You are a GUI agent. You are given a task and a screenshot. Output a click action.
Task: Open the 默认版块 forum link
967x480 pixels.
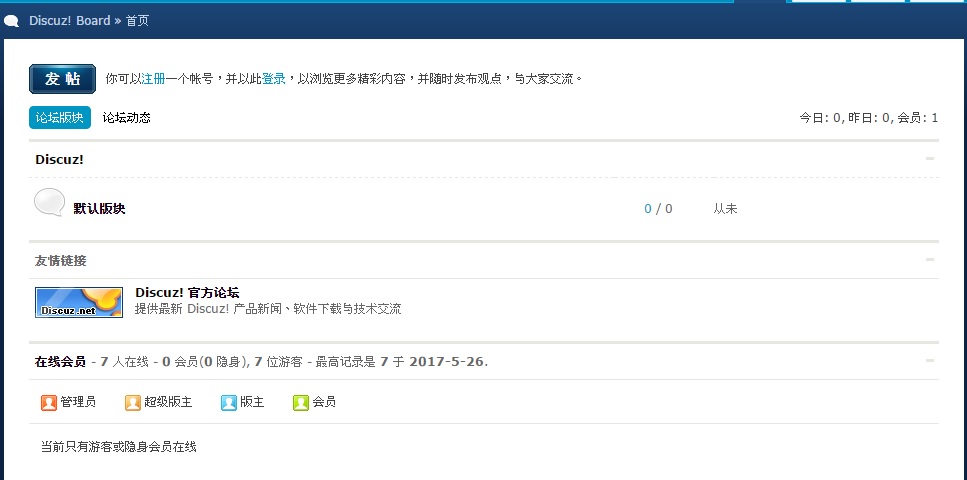(x=99, y=209)
